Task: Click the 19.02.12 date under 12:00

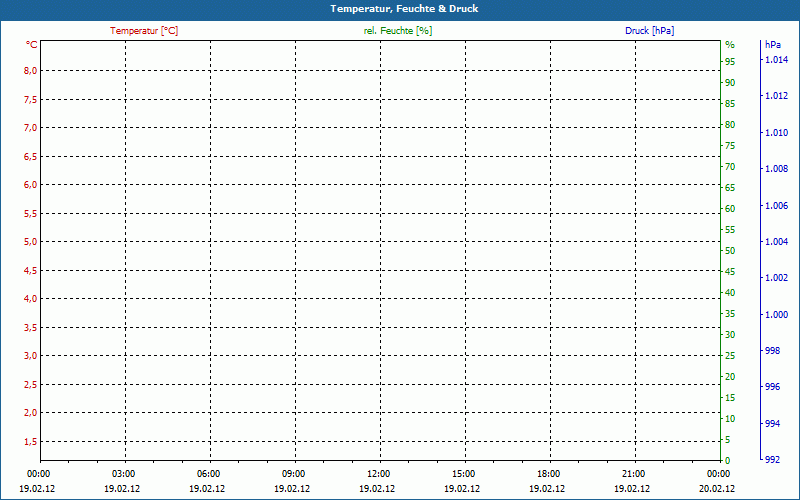Action: point(377,488)
